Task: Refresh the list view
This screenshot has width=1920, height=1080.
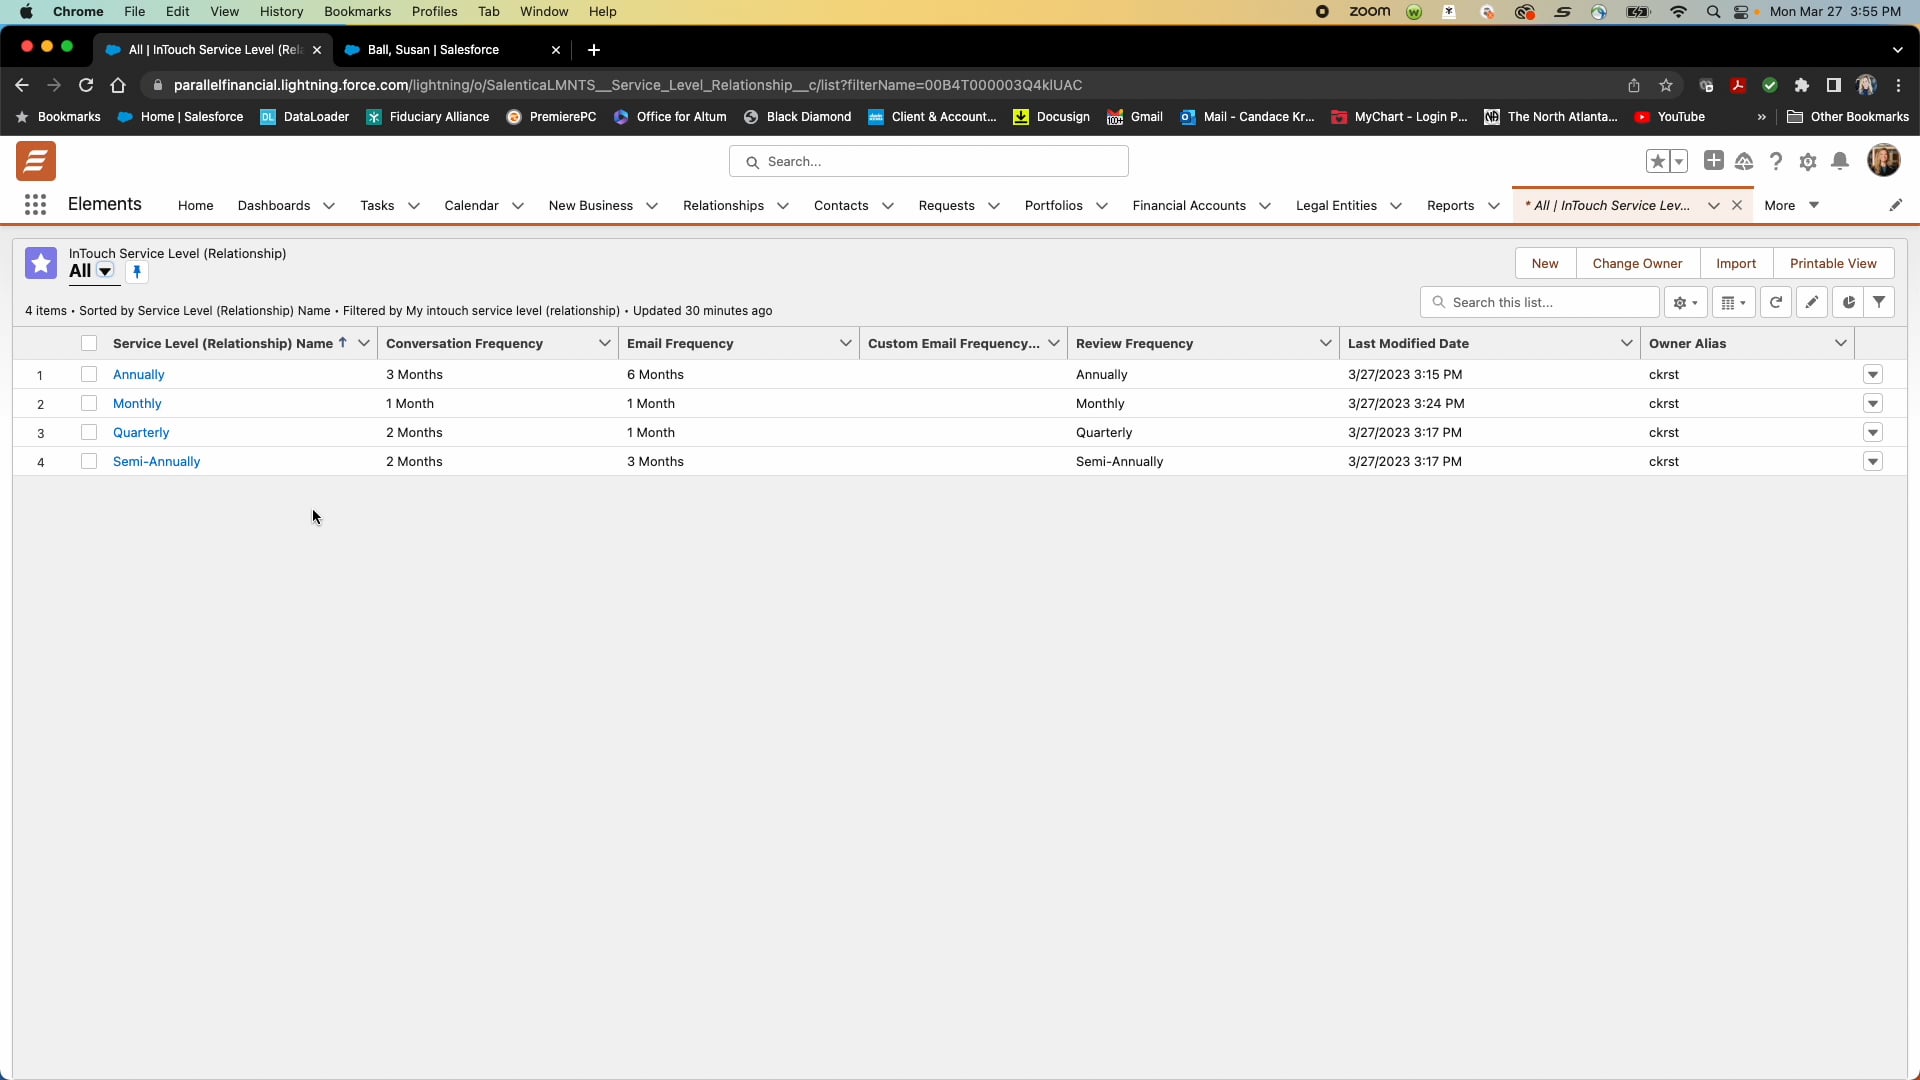Action: coord(1775,302)
